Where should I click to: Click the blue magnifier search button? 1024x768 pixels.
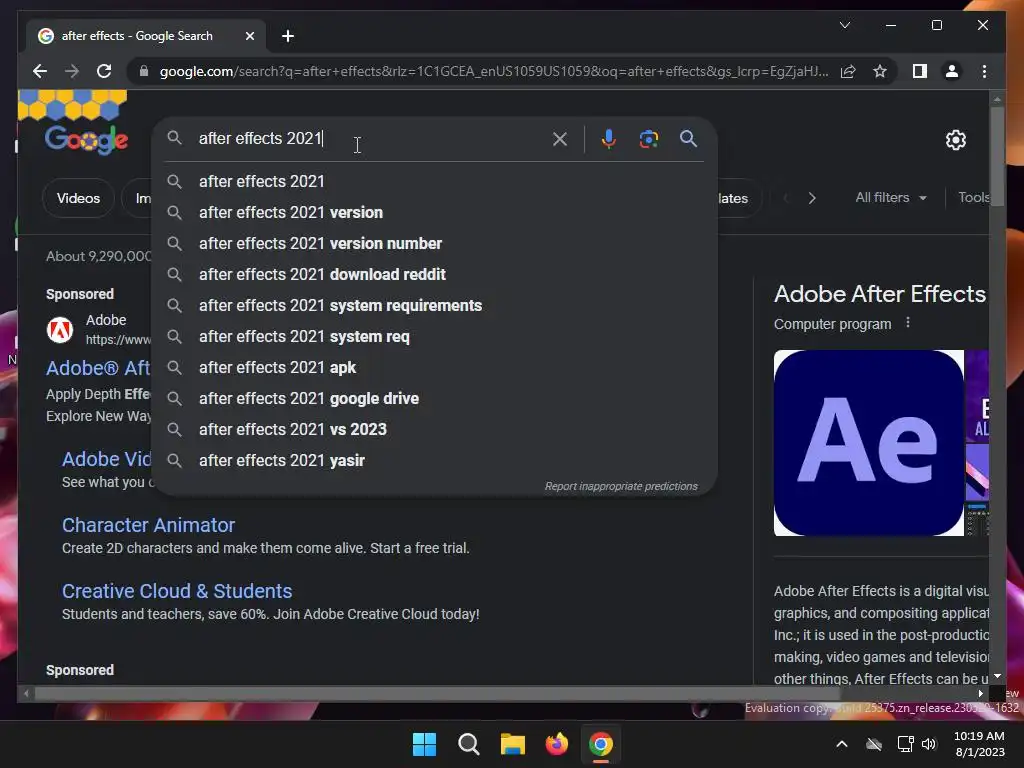coord(688,138)
